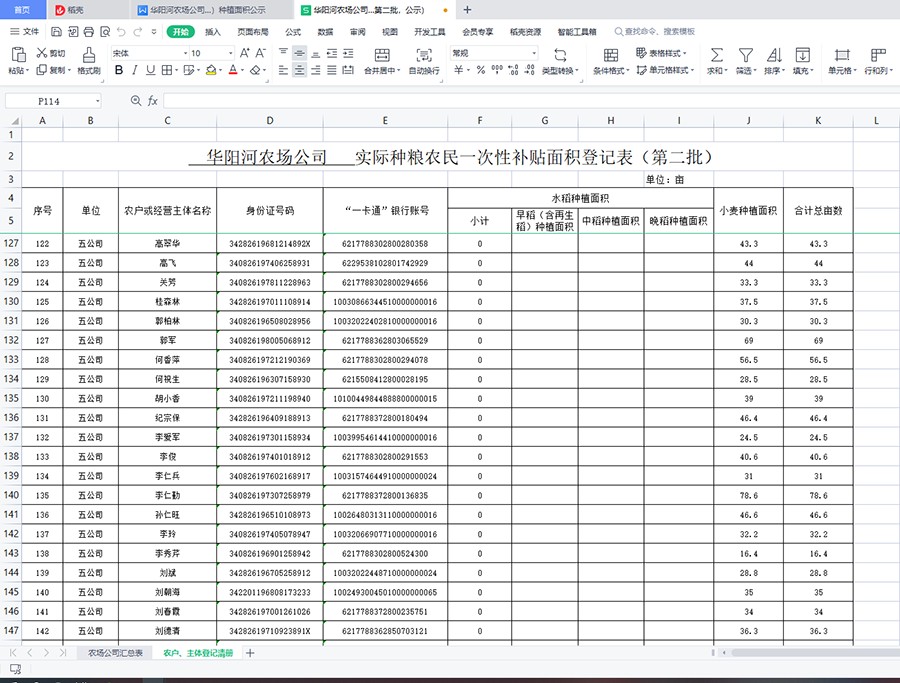This screenshot has height=683, width=900.
Task: Toggle Wrap Text (自动换行)
Action: (x=424, y=55)
